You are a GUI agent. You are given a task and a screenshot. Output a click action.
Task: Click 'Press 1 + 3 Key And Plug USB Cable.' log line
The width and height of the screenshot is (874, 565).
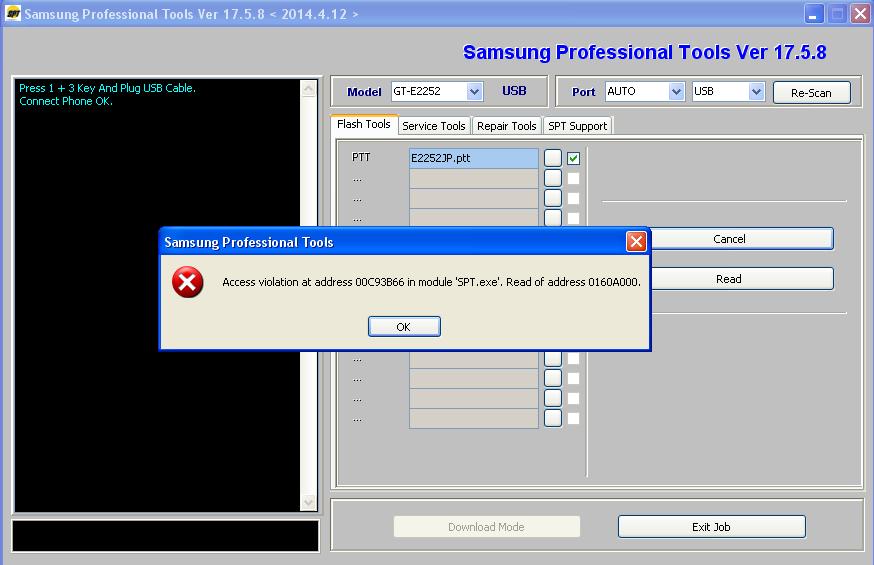tap(108, 88)
